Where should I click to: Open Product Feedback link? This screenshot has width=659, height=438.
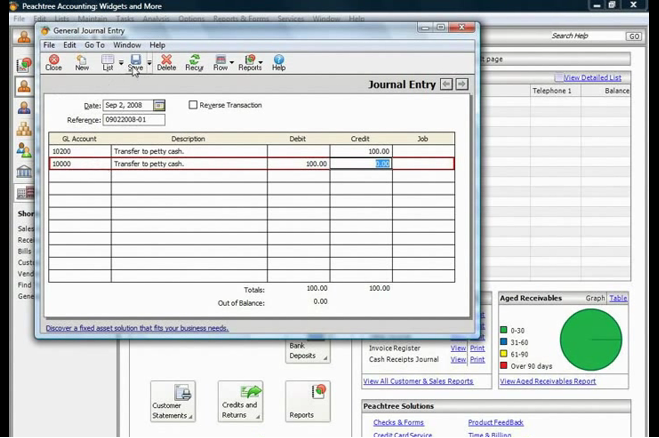pos(496,422)
